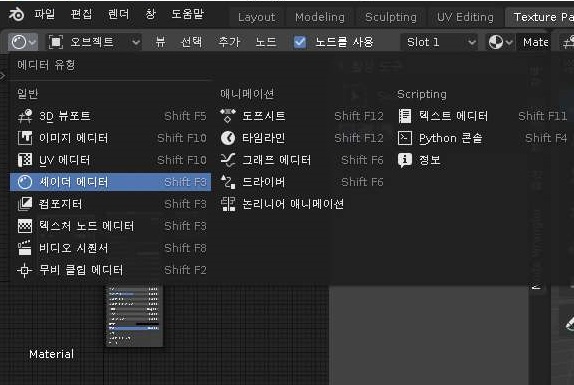
Task: Choose 도프시트 animation editor
Action: (x=302, y=116)
